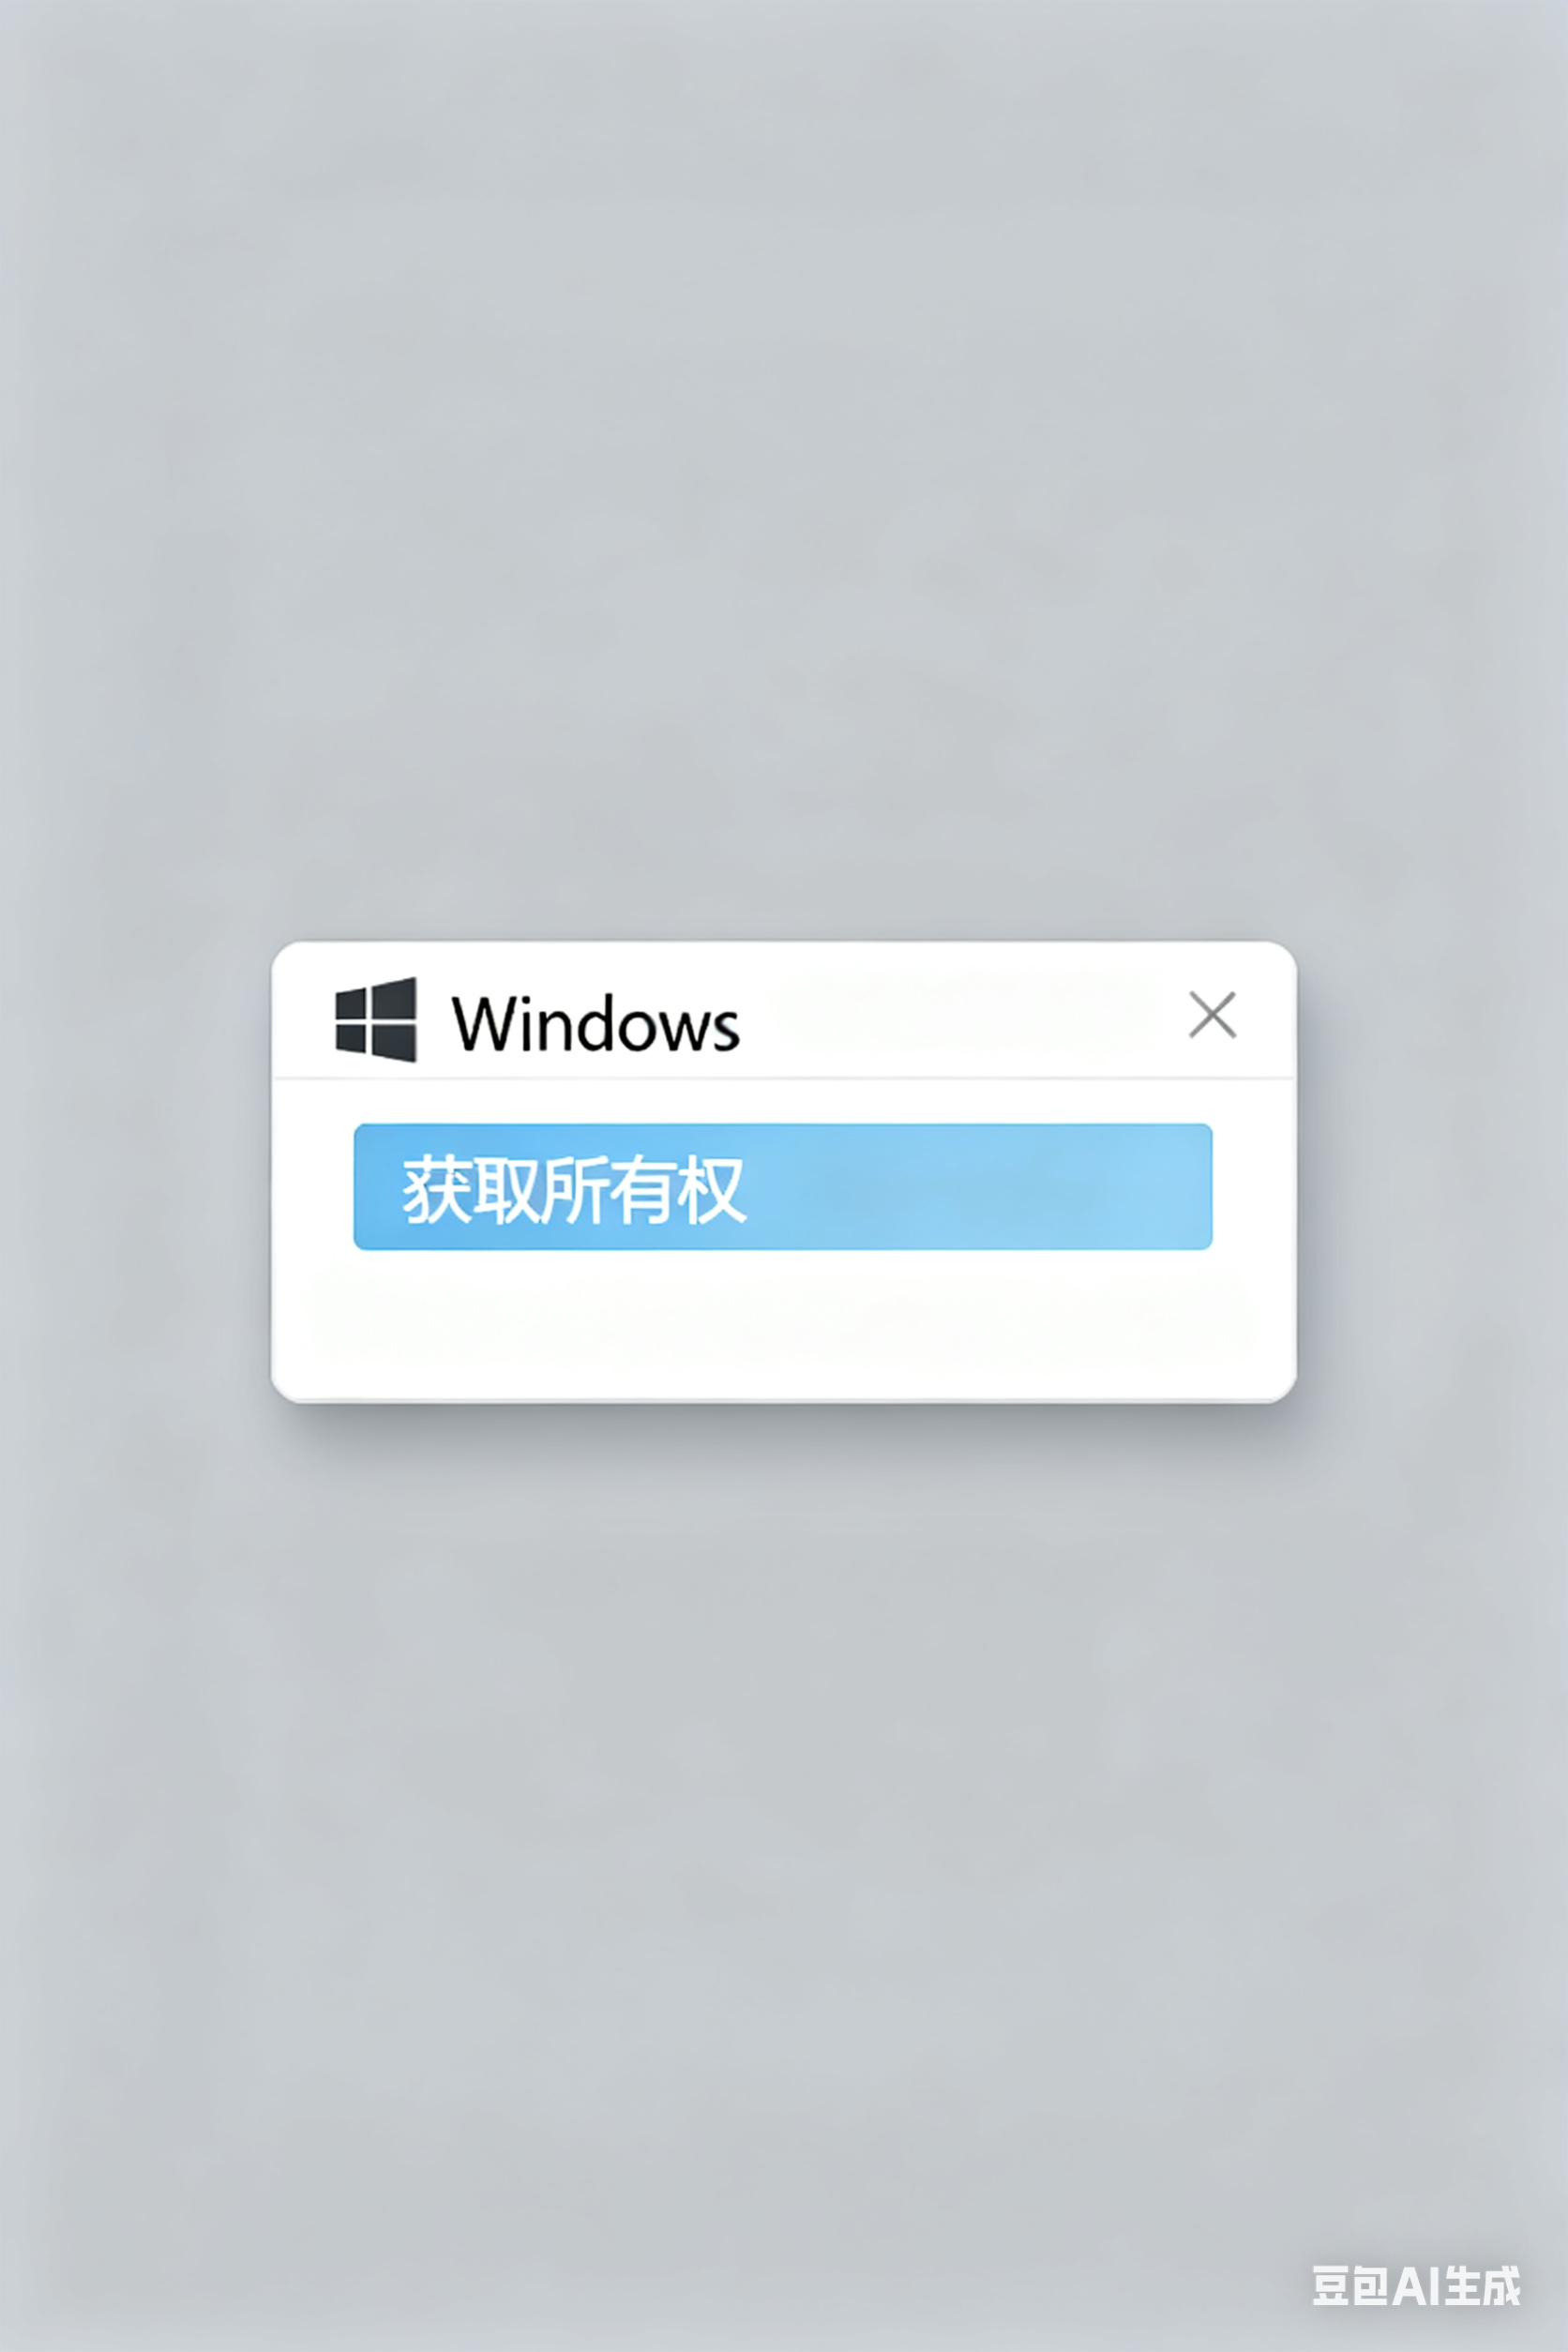Click the gray X in the dialog header
The height and width of the screenshot is (2352, 1568).
[1212, 1015]
